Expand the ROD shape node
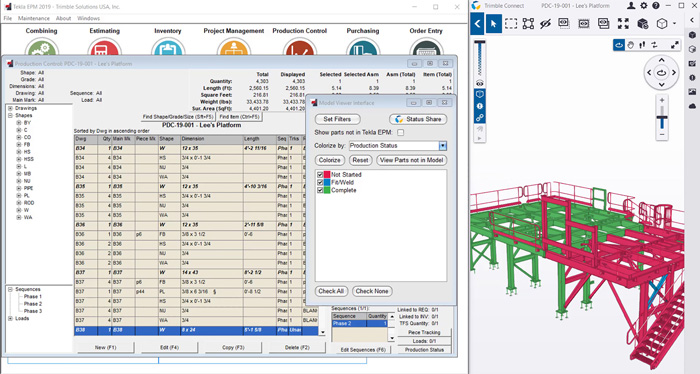 coord(19,203)
